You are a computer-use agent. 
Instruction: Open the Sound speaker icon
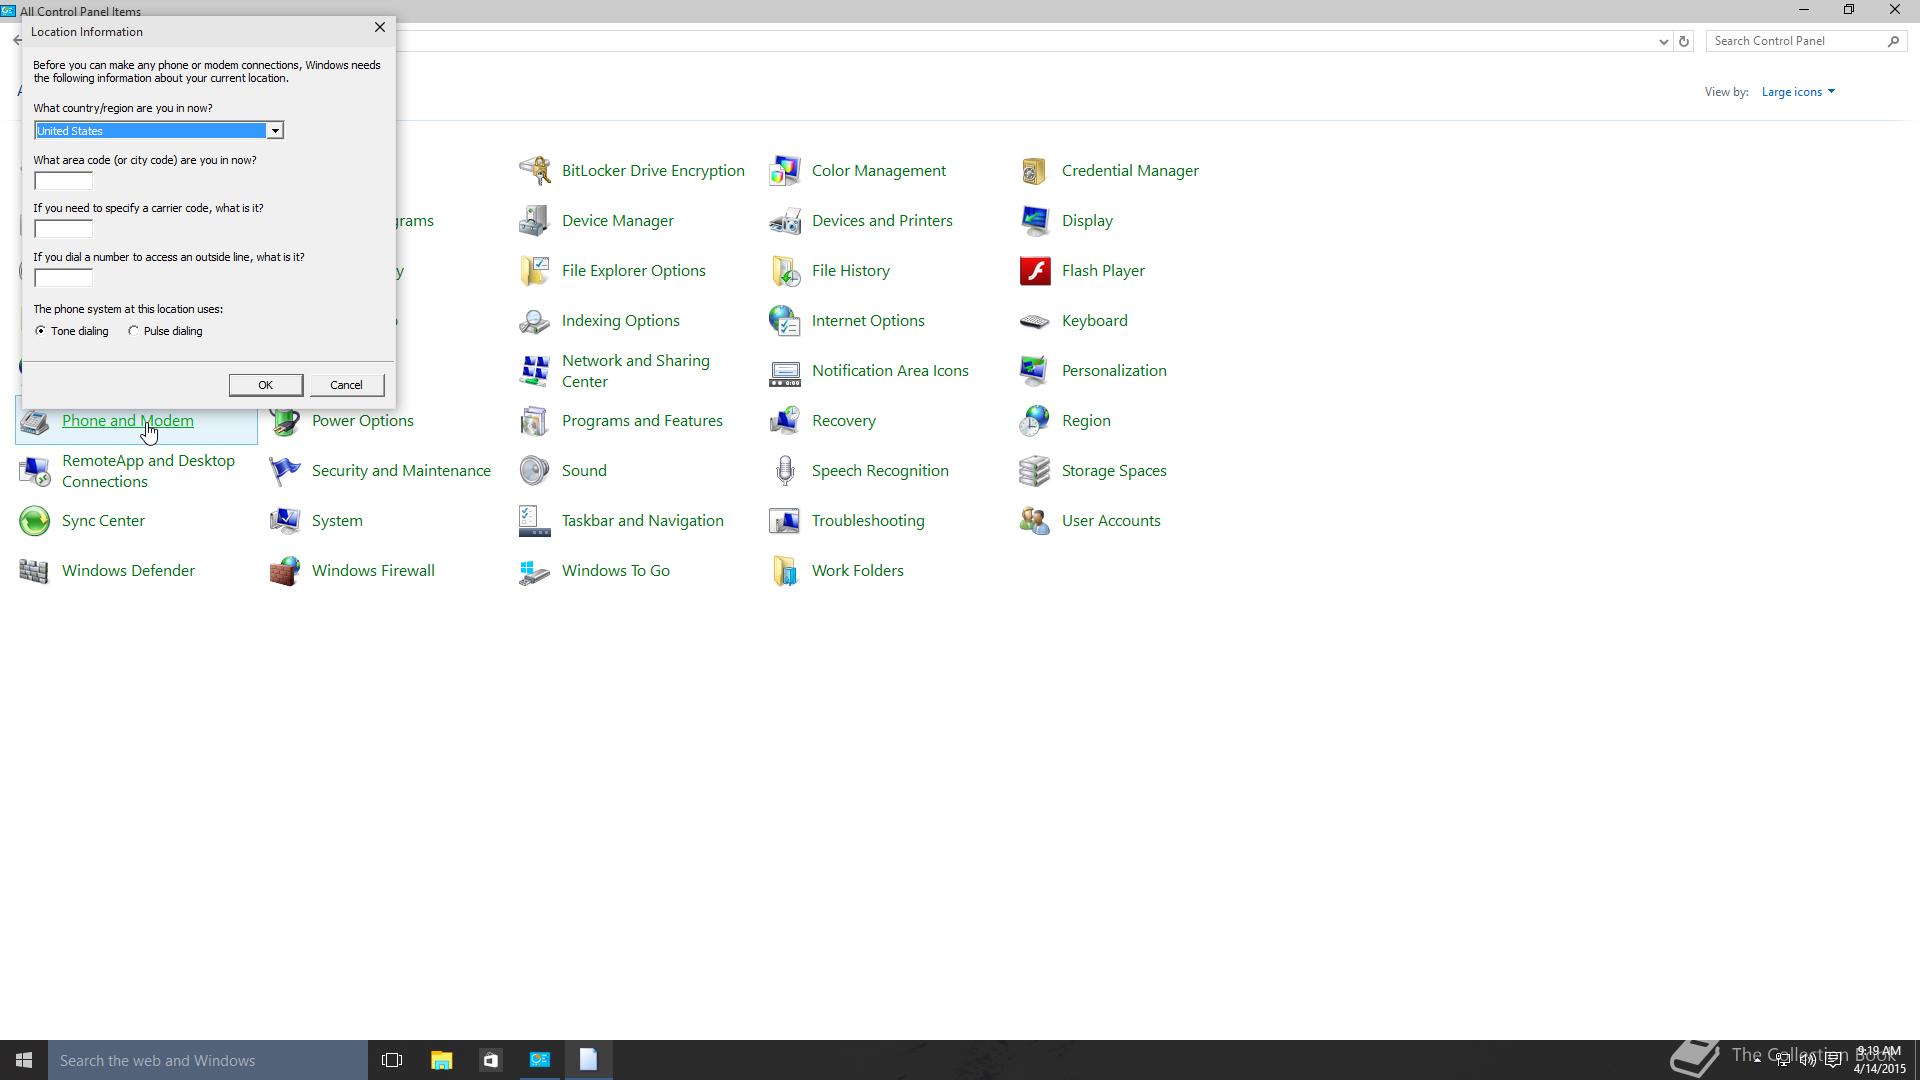[x=535, y=471]
